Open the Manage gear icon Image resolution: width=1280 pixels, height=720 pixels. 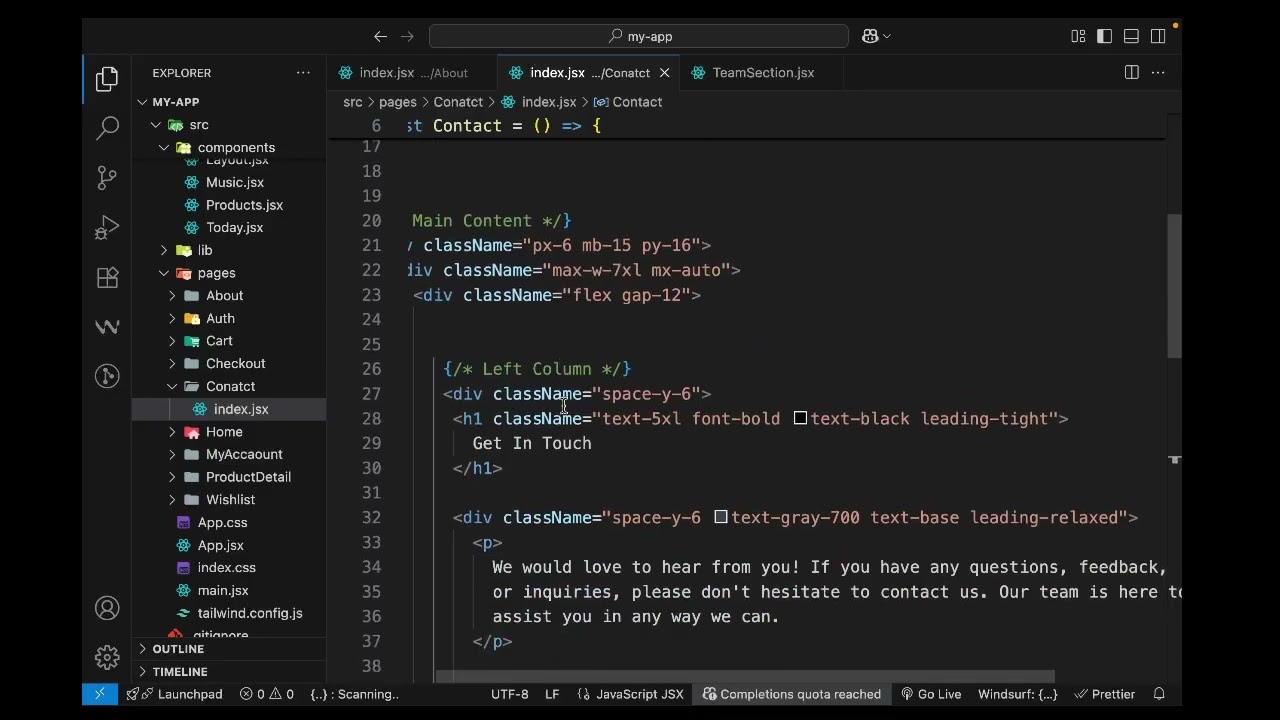tap(107, 657)
